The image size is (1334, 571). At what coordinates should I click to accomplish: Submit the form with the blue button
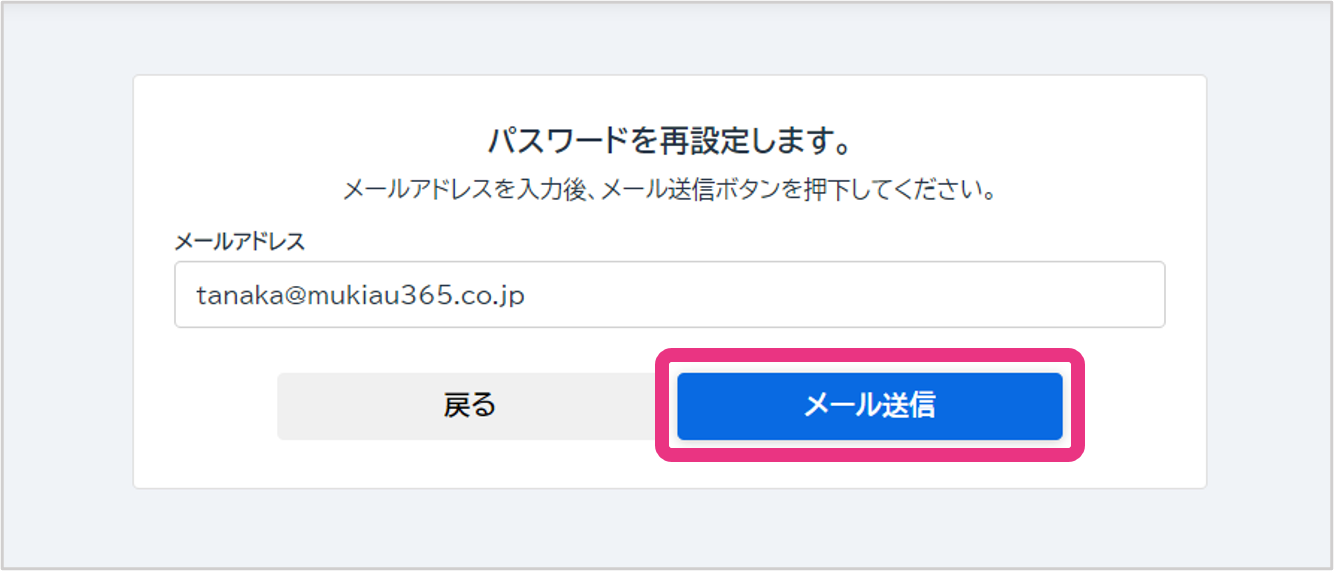pos(869,405)
